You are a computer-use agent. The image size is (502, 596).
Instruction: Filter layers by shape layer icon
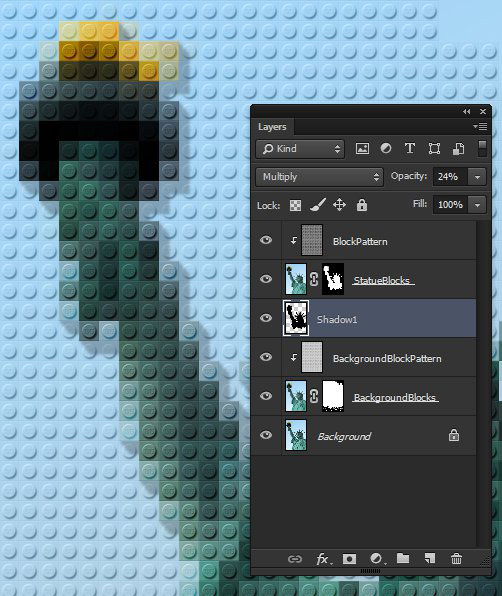point(434,149)
